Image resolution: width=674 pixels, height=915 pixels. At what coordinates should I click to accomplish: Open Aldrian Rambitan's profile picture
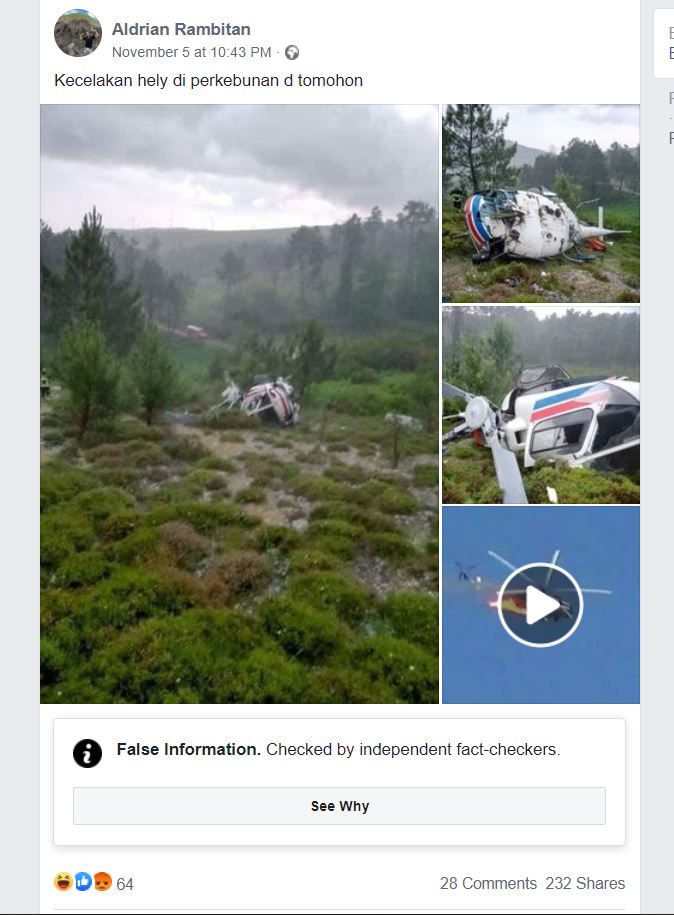click(x=78, y=33)
